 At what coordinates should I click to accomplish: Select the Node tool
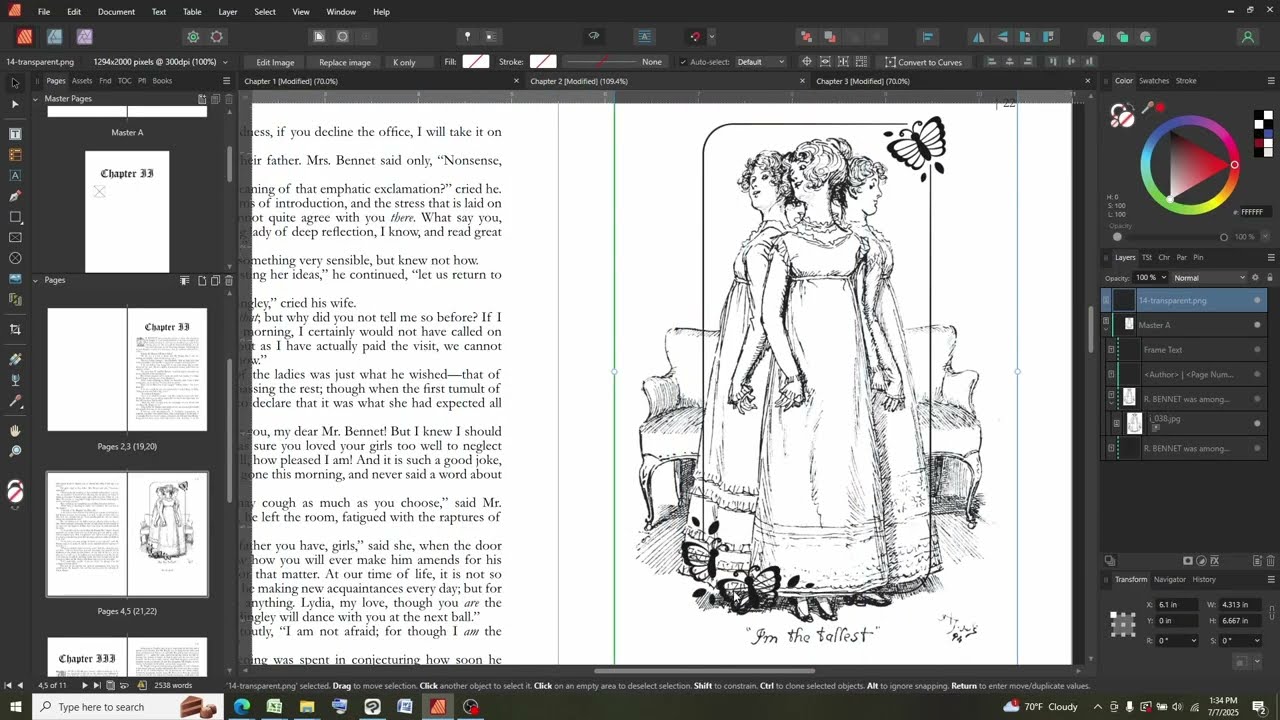[x=15, y=104]
